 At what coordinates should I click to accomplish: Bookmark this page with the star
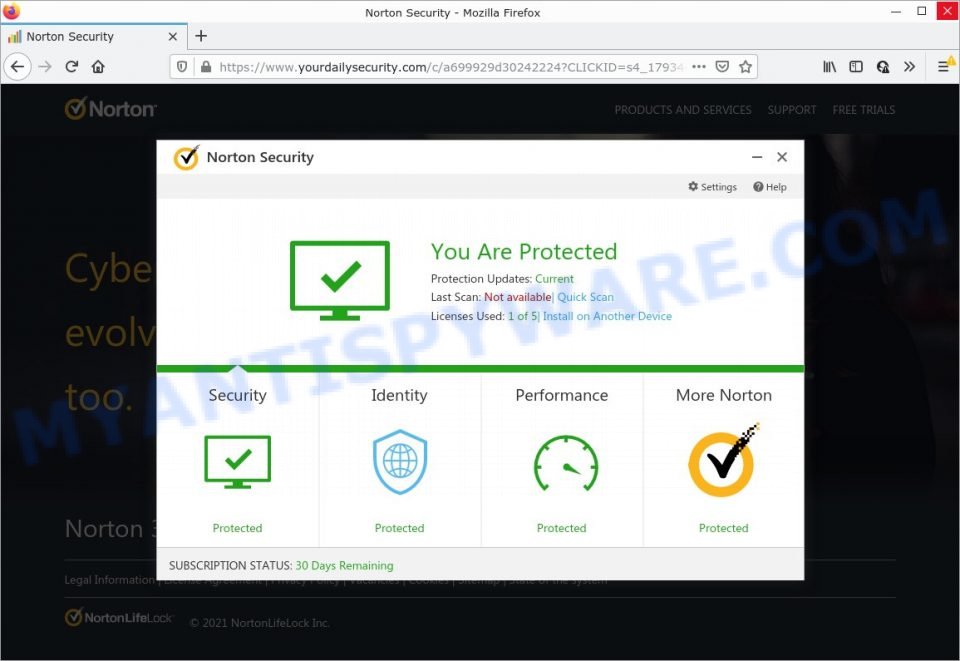745,67
